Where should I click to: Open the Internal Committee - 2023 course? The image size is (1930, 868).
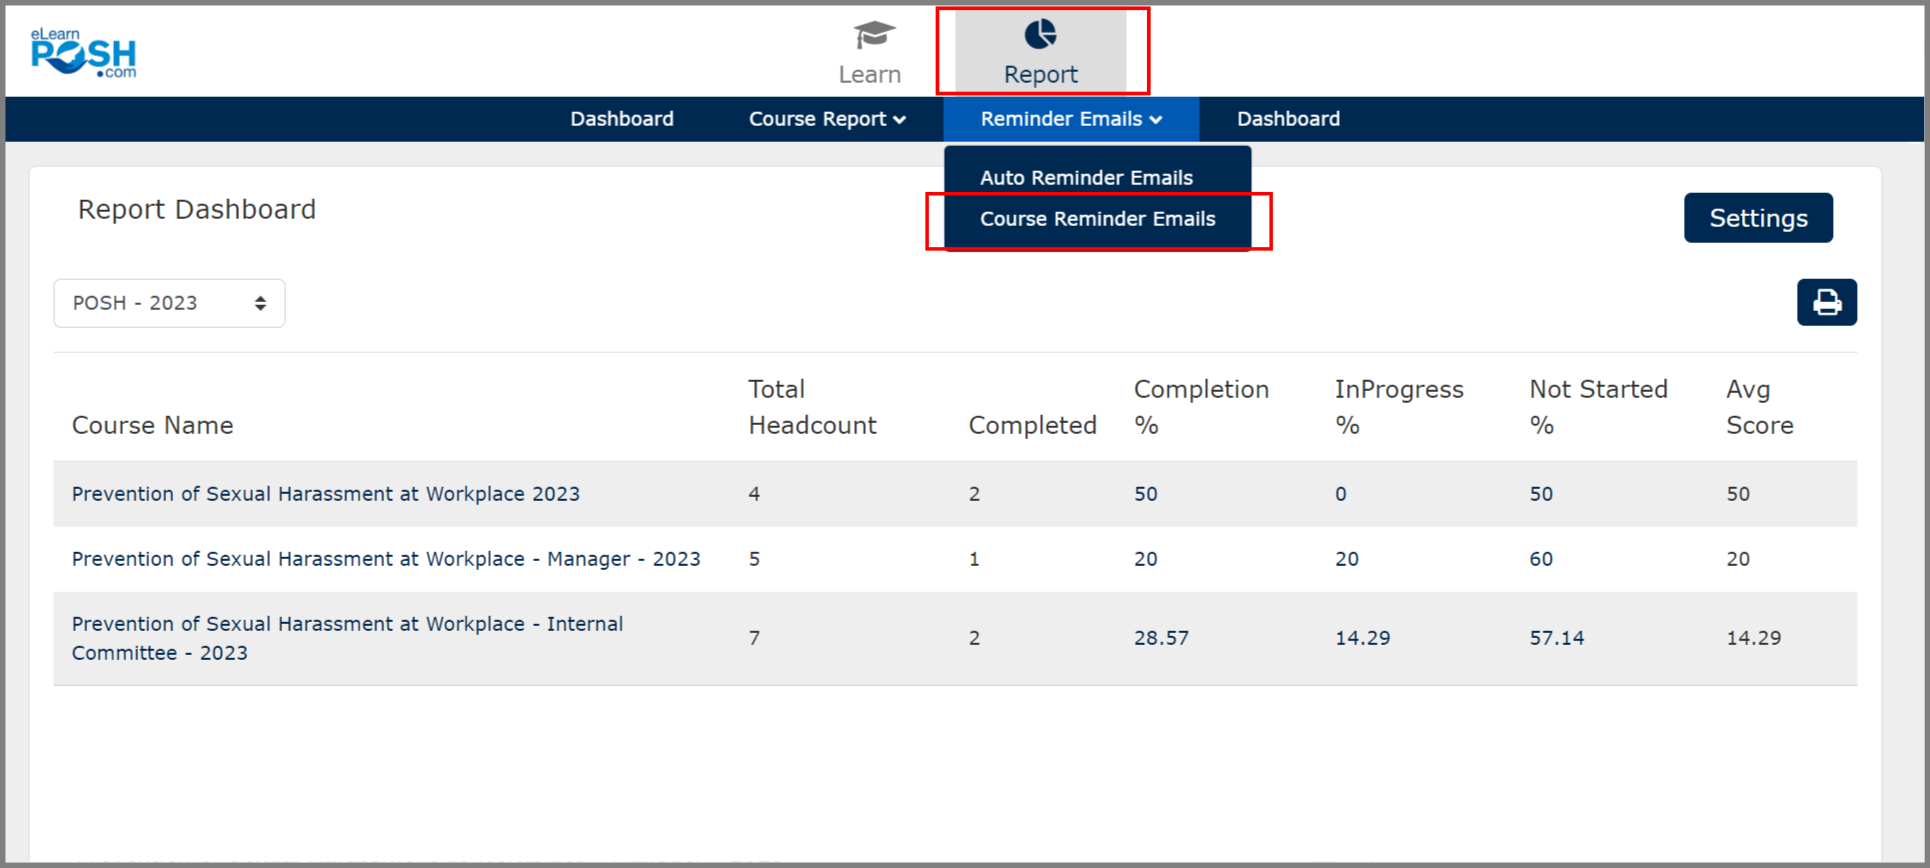(x=347, y=638)
